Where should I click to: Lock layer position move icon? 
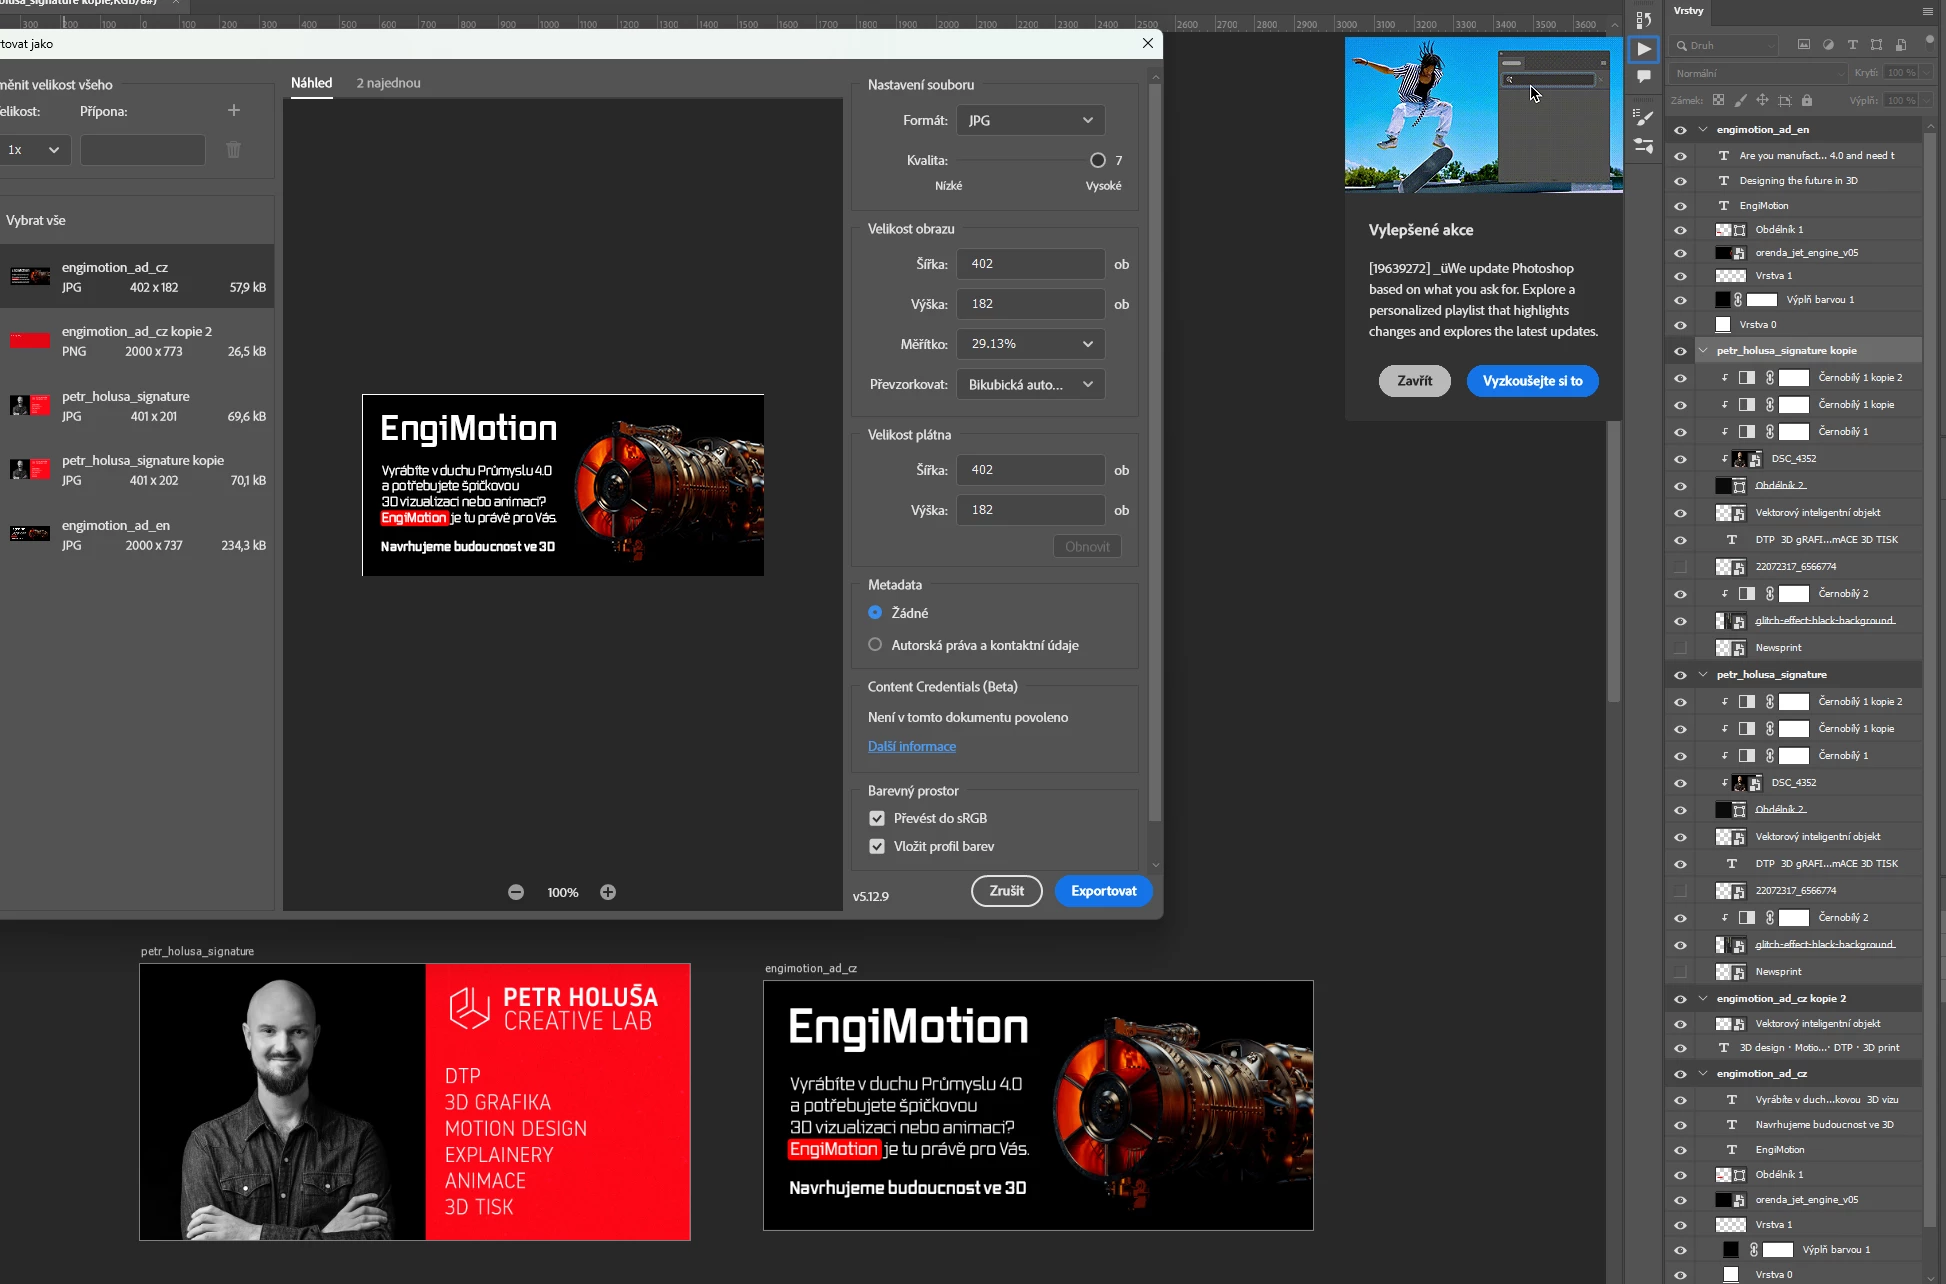[1762, 100]
